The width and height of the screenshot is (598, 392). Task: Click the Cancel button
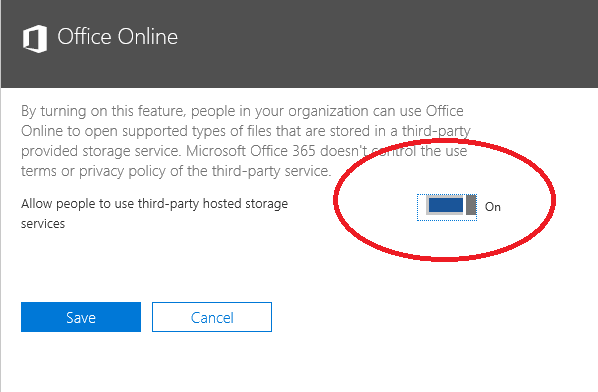[x=212, y=317]
